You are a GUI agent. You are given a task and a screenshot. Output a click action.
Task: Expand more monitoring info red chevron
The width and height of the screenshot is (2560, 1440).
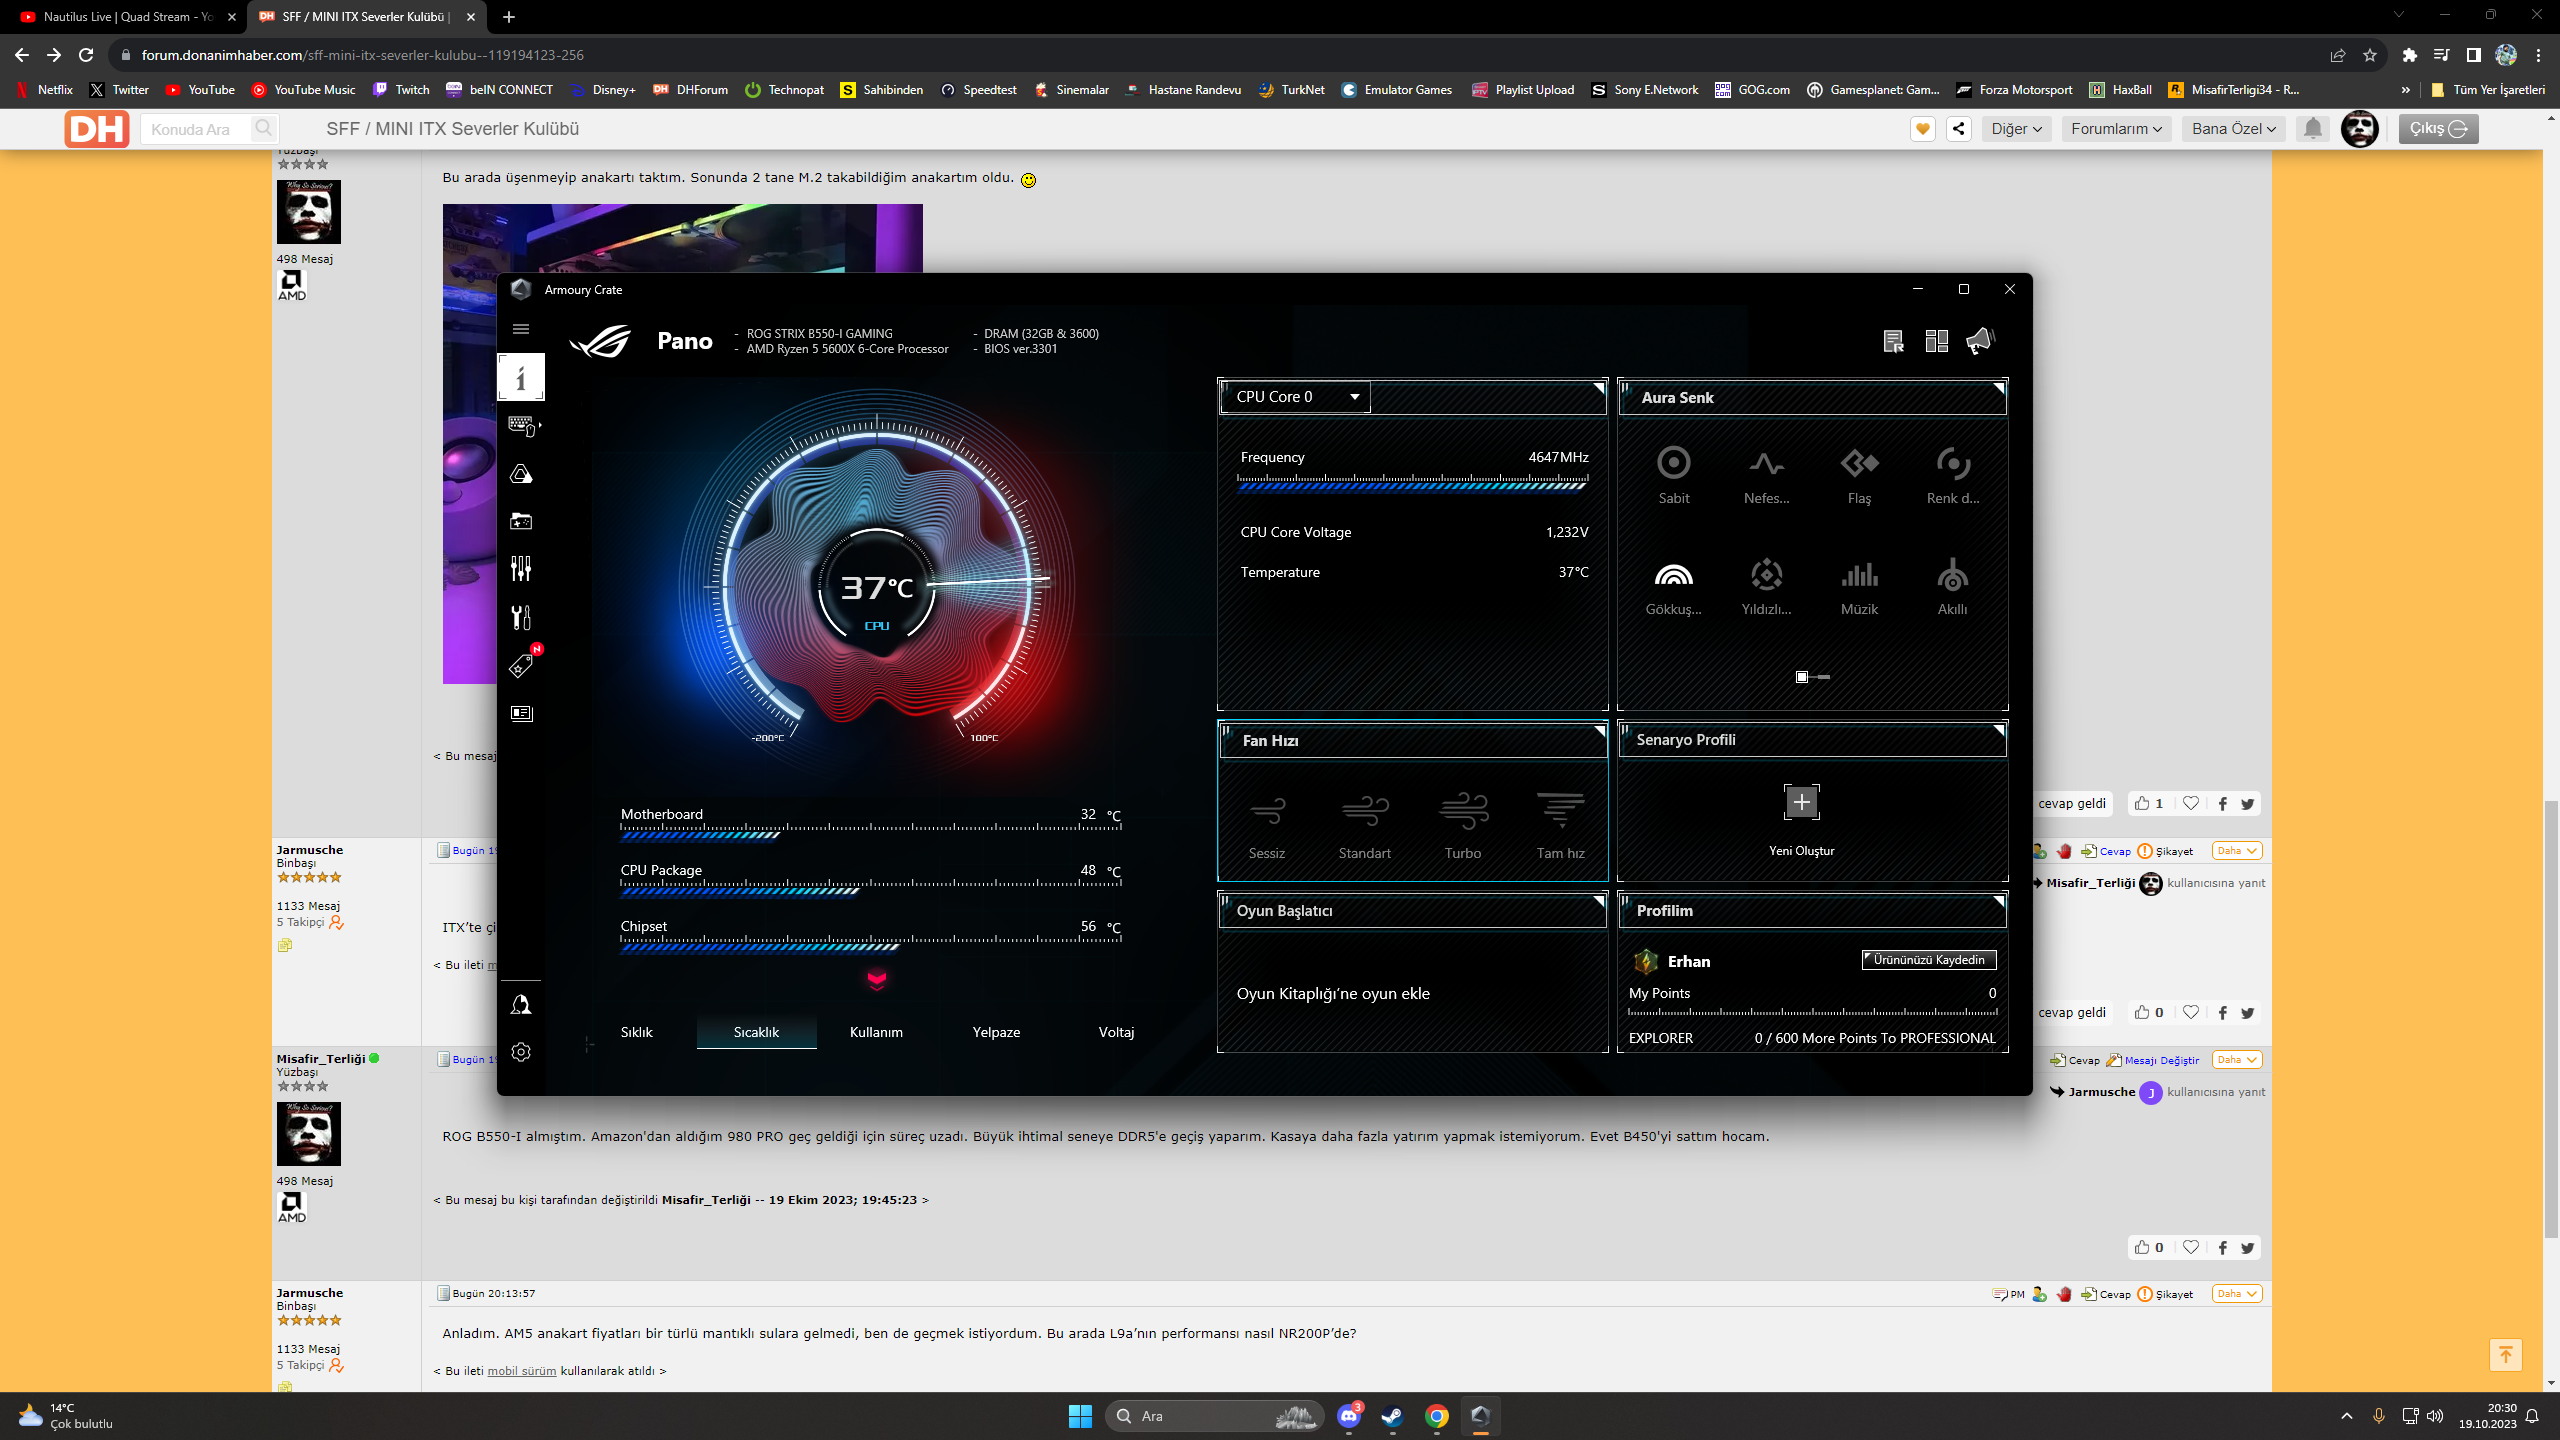point(877,979)
